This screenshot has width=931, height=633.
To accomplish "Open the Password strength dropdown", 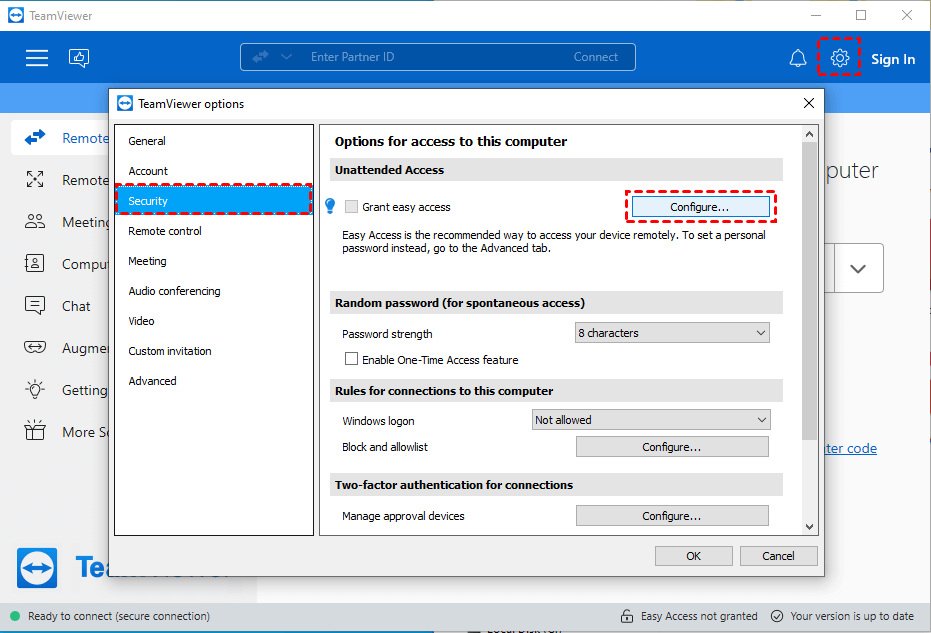I will [671, 332].
